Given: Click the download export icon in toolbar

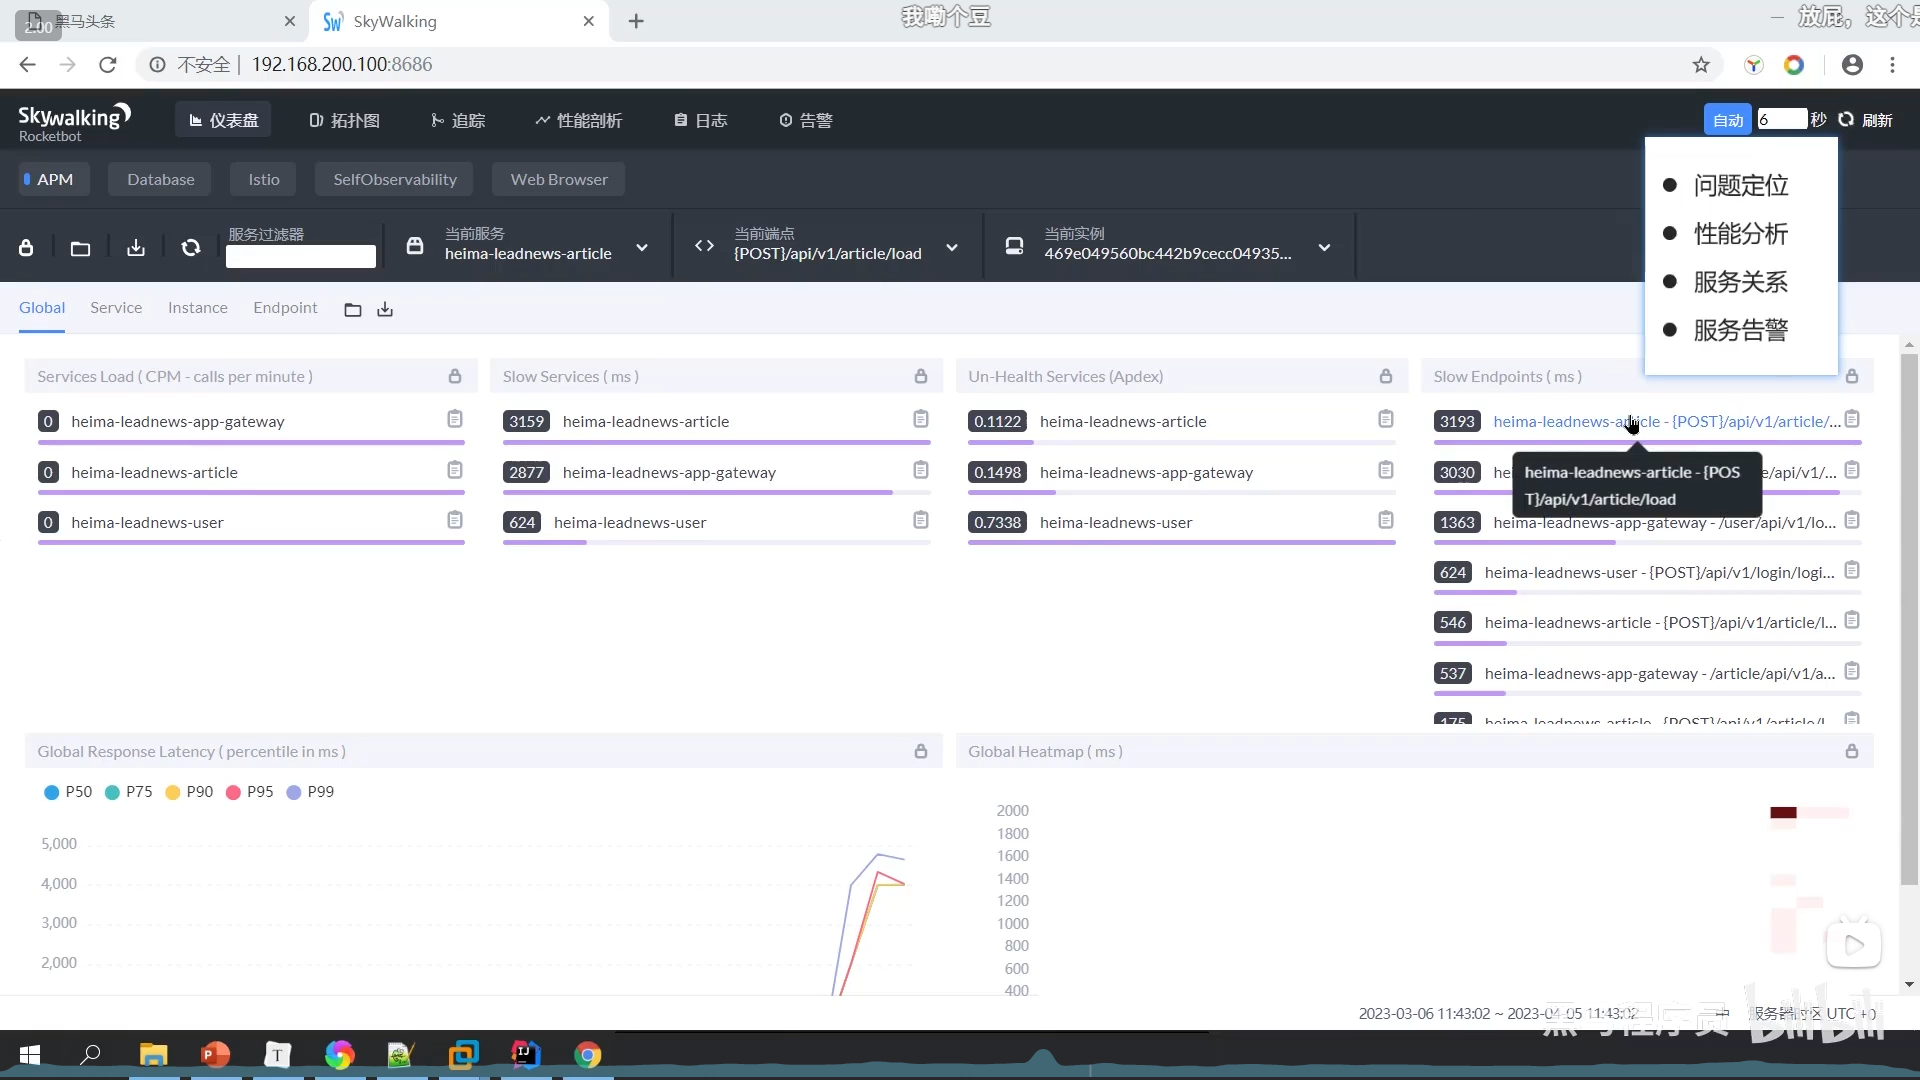Looking at the screenshot, I should point(136,247).
